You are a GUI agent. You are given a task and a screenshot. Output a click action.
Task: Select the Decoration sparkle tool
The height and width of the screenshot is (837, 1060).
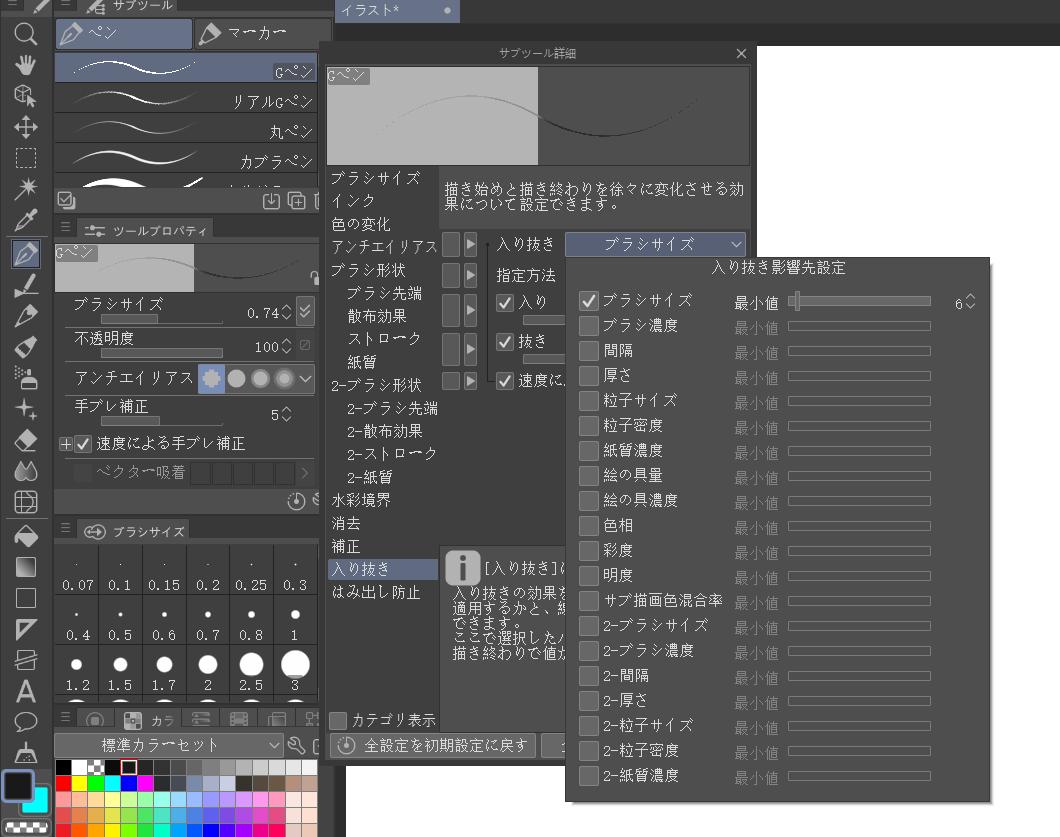[26, 409]
